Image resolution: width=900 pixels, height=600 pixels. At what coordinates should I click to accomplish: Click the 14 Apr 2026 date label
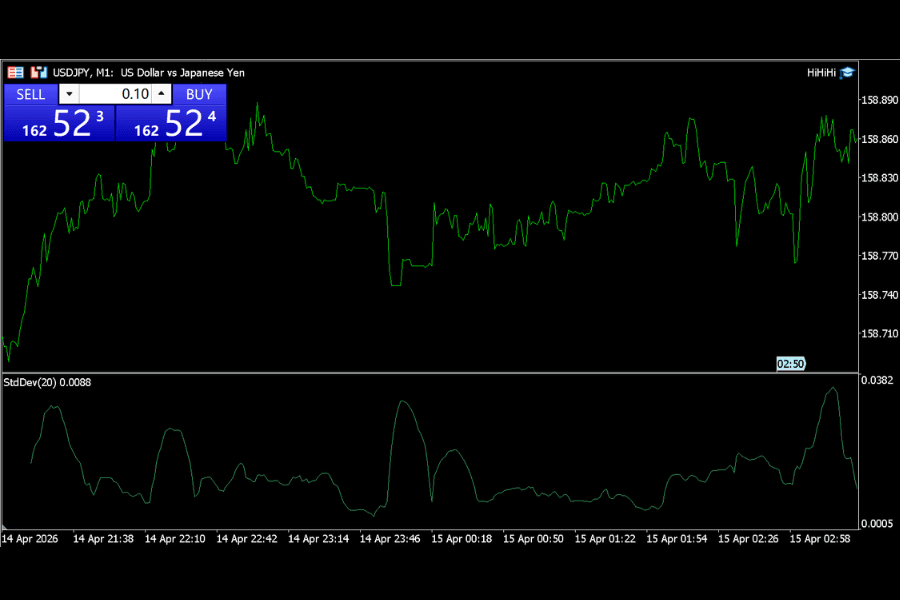(30, 539)
